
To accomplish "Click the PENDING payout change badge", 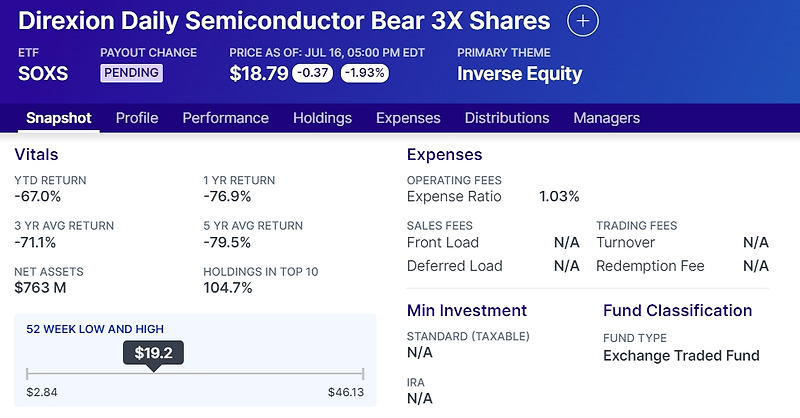I will point(131,73).
